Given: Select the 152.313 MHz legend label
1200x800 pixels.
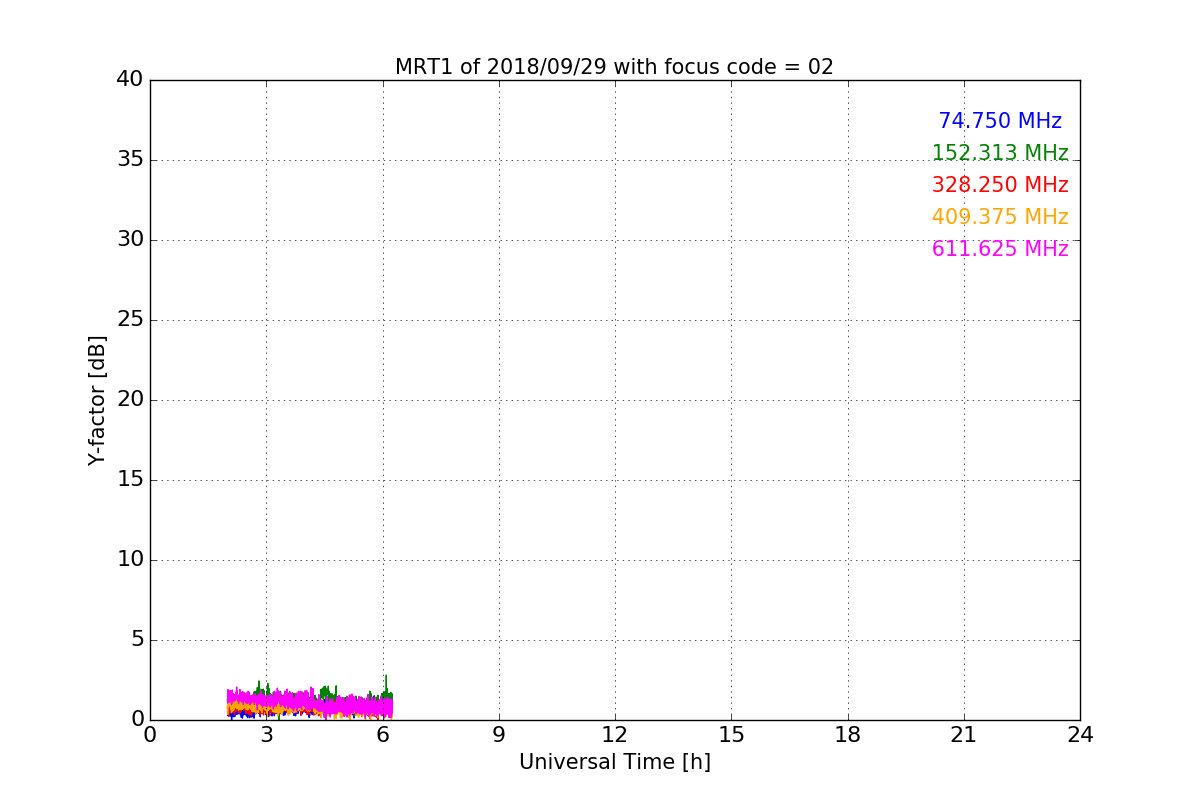Looking at the screenshot, I should point(1000,153).
